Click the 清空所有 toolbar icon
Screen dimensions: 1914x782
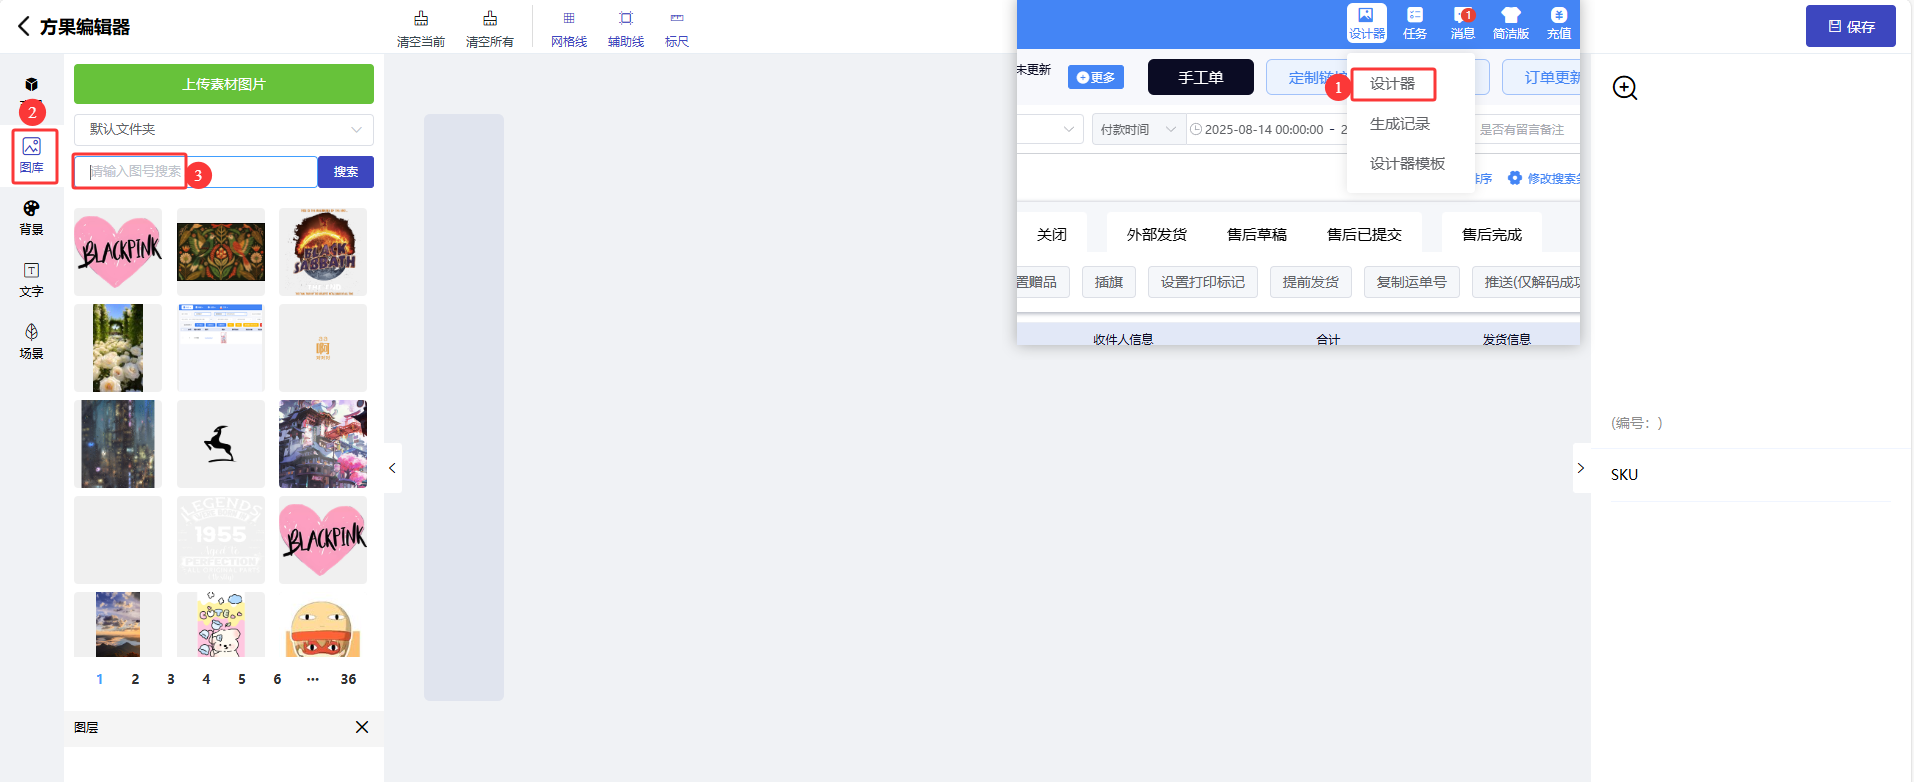[x=490, y=29]
